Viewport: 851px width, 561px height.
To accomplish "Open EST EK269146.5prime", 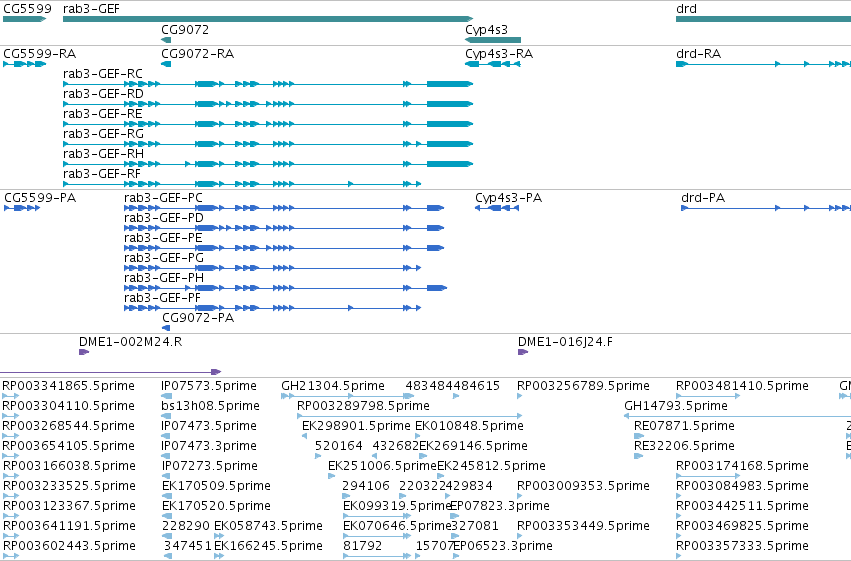I will (473, 446).
